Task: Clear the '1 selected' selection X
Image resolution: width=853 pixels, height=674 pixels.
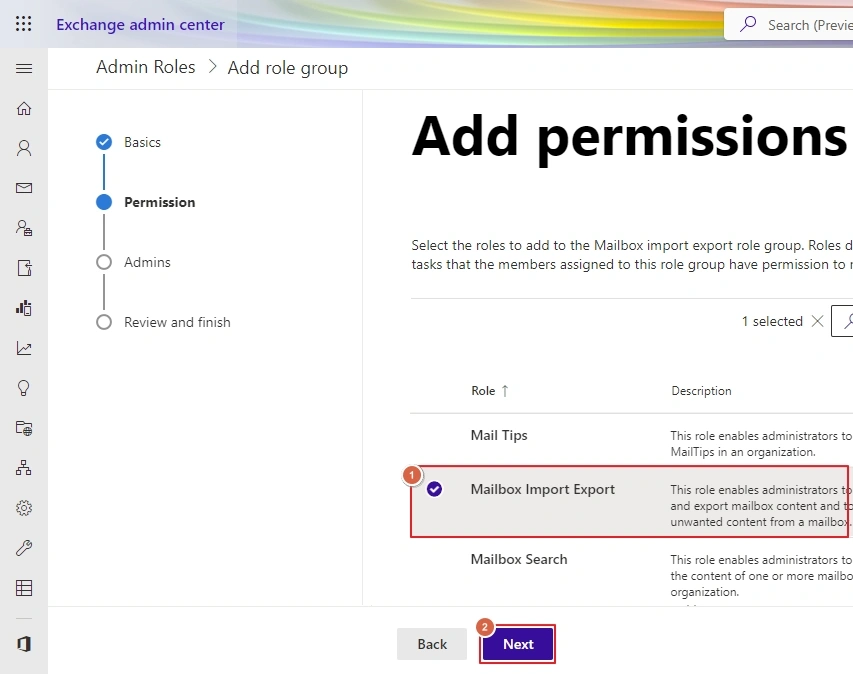Action: pos(817,321)
